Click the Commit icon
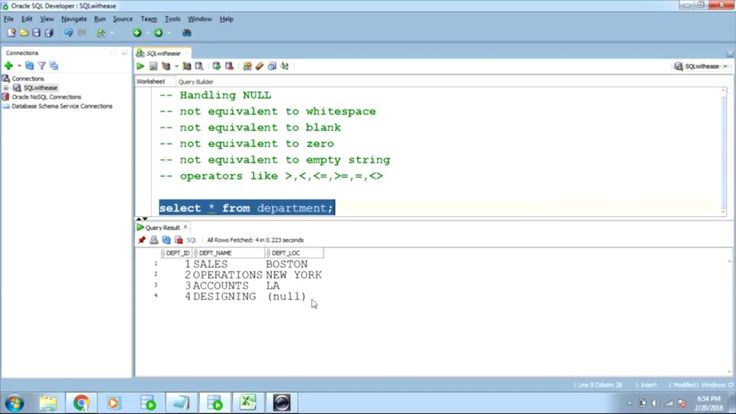Viewport: 736px width, 414px height. (216, 66)
